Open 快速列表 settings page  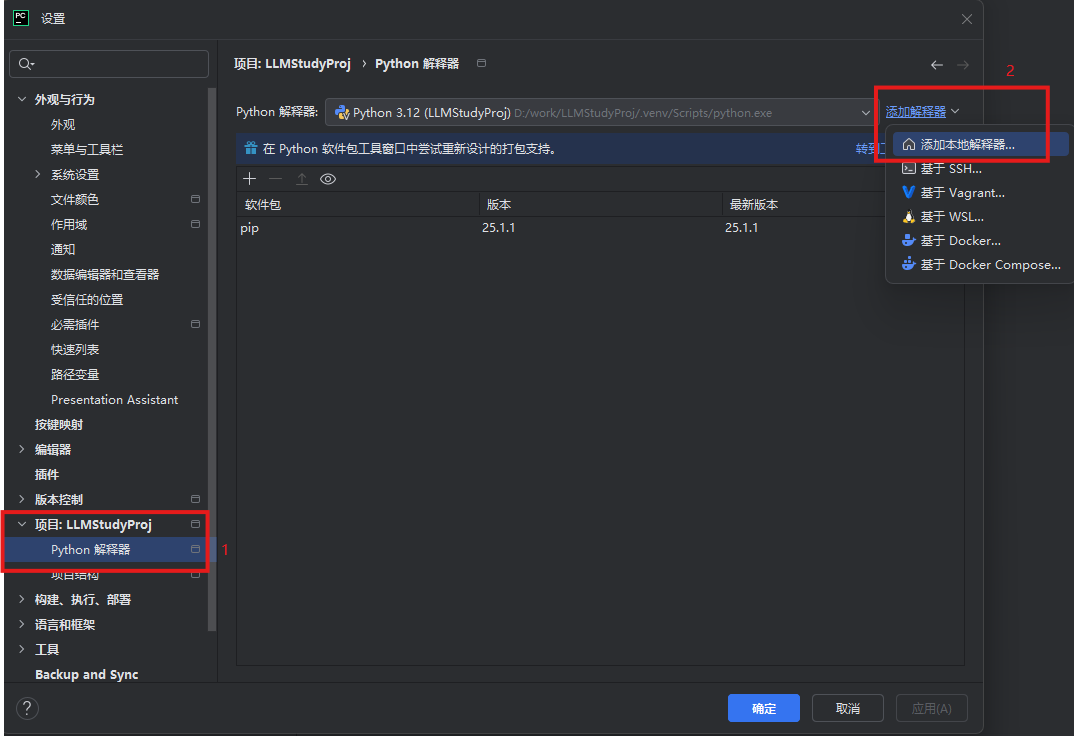coord(75,349)
